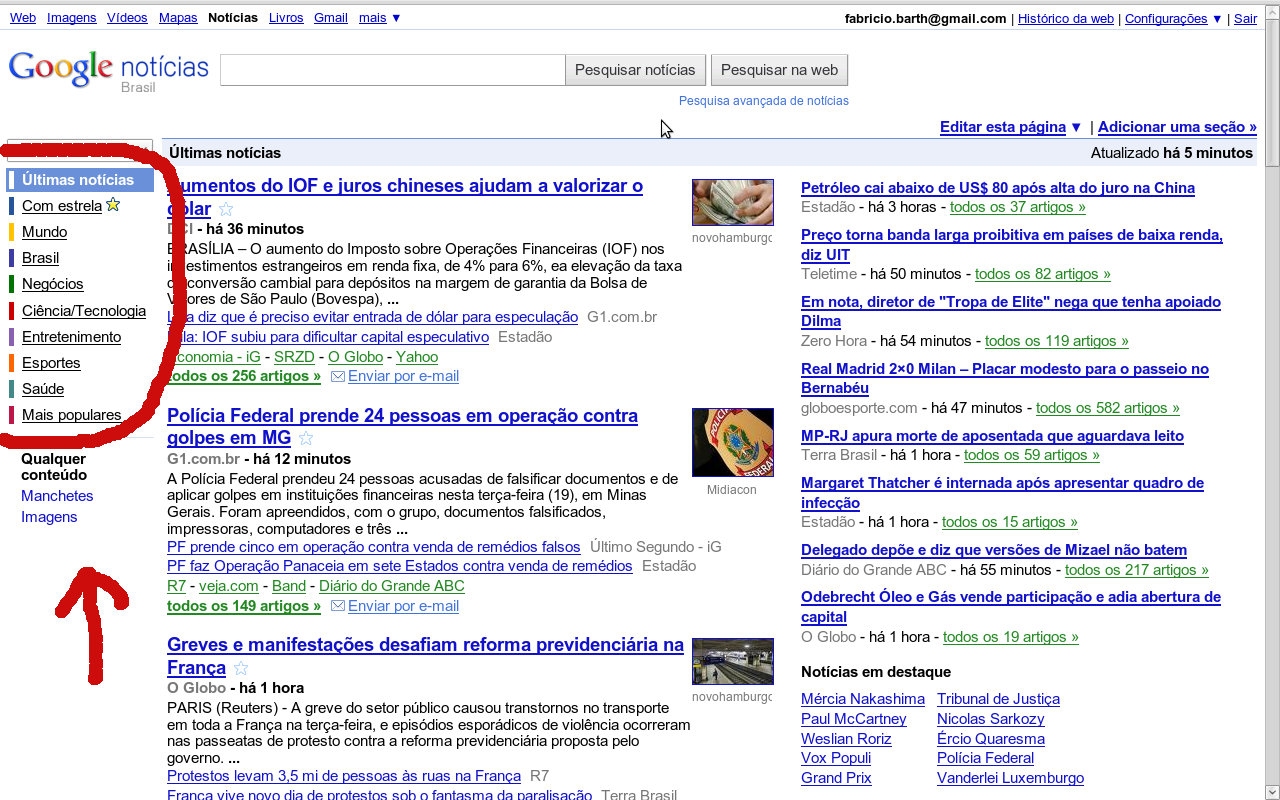1280x800 pixels.
Task: Click 'todos os 256 artigos' link
Action: pyautogui.click(x=244, y=377)
